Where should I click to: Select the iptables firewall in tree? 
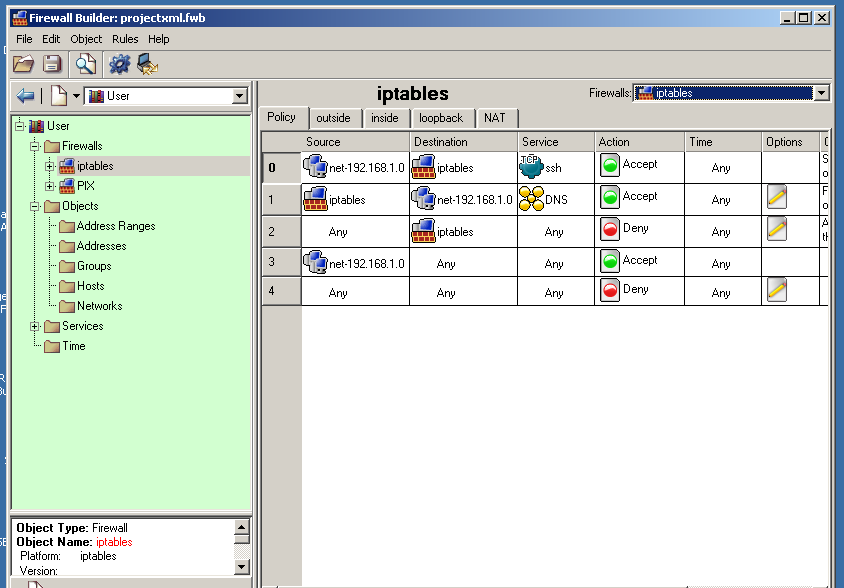95,166
